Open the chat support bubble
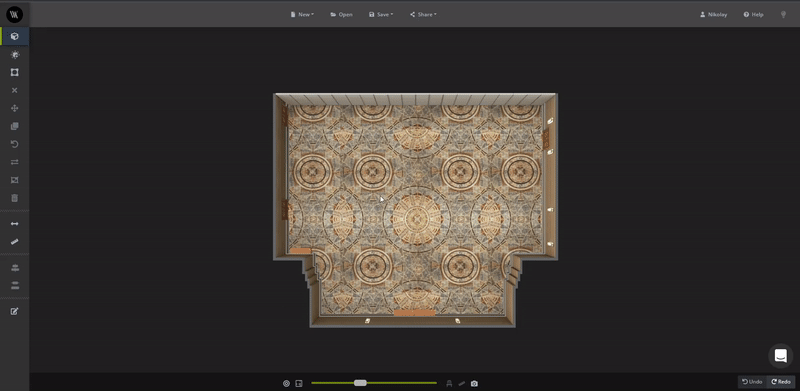Viewport: 800px width, 391px height. [x=781, y=355]
